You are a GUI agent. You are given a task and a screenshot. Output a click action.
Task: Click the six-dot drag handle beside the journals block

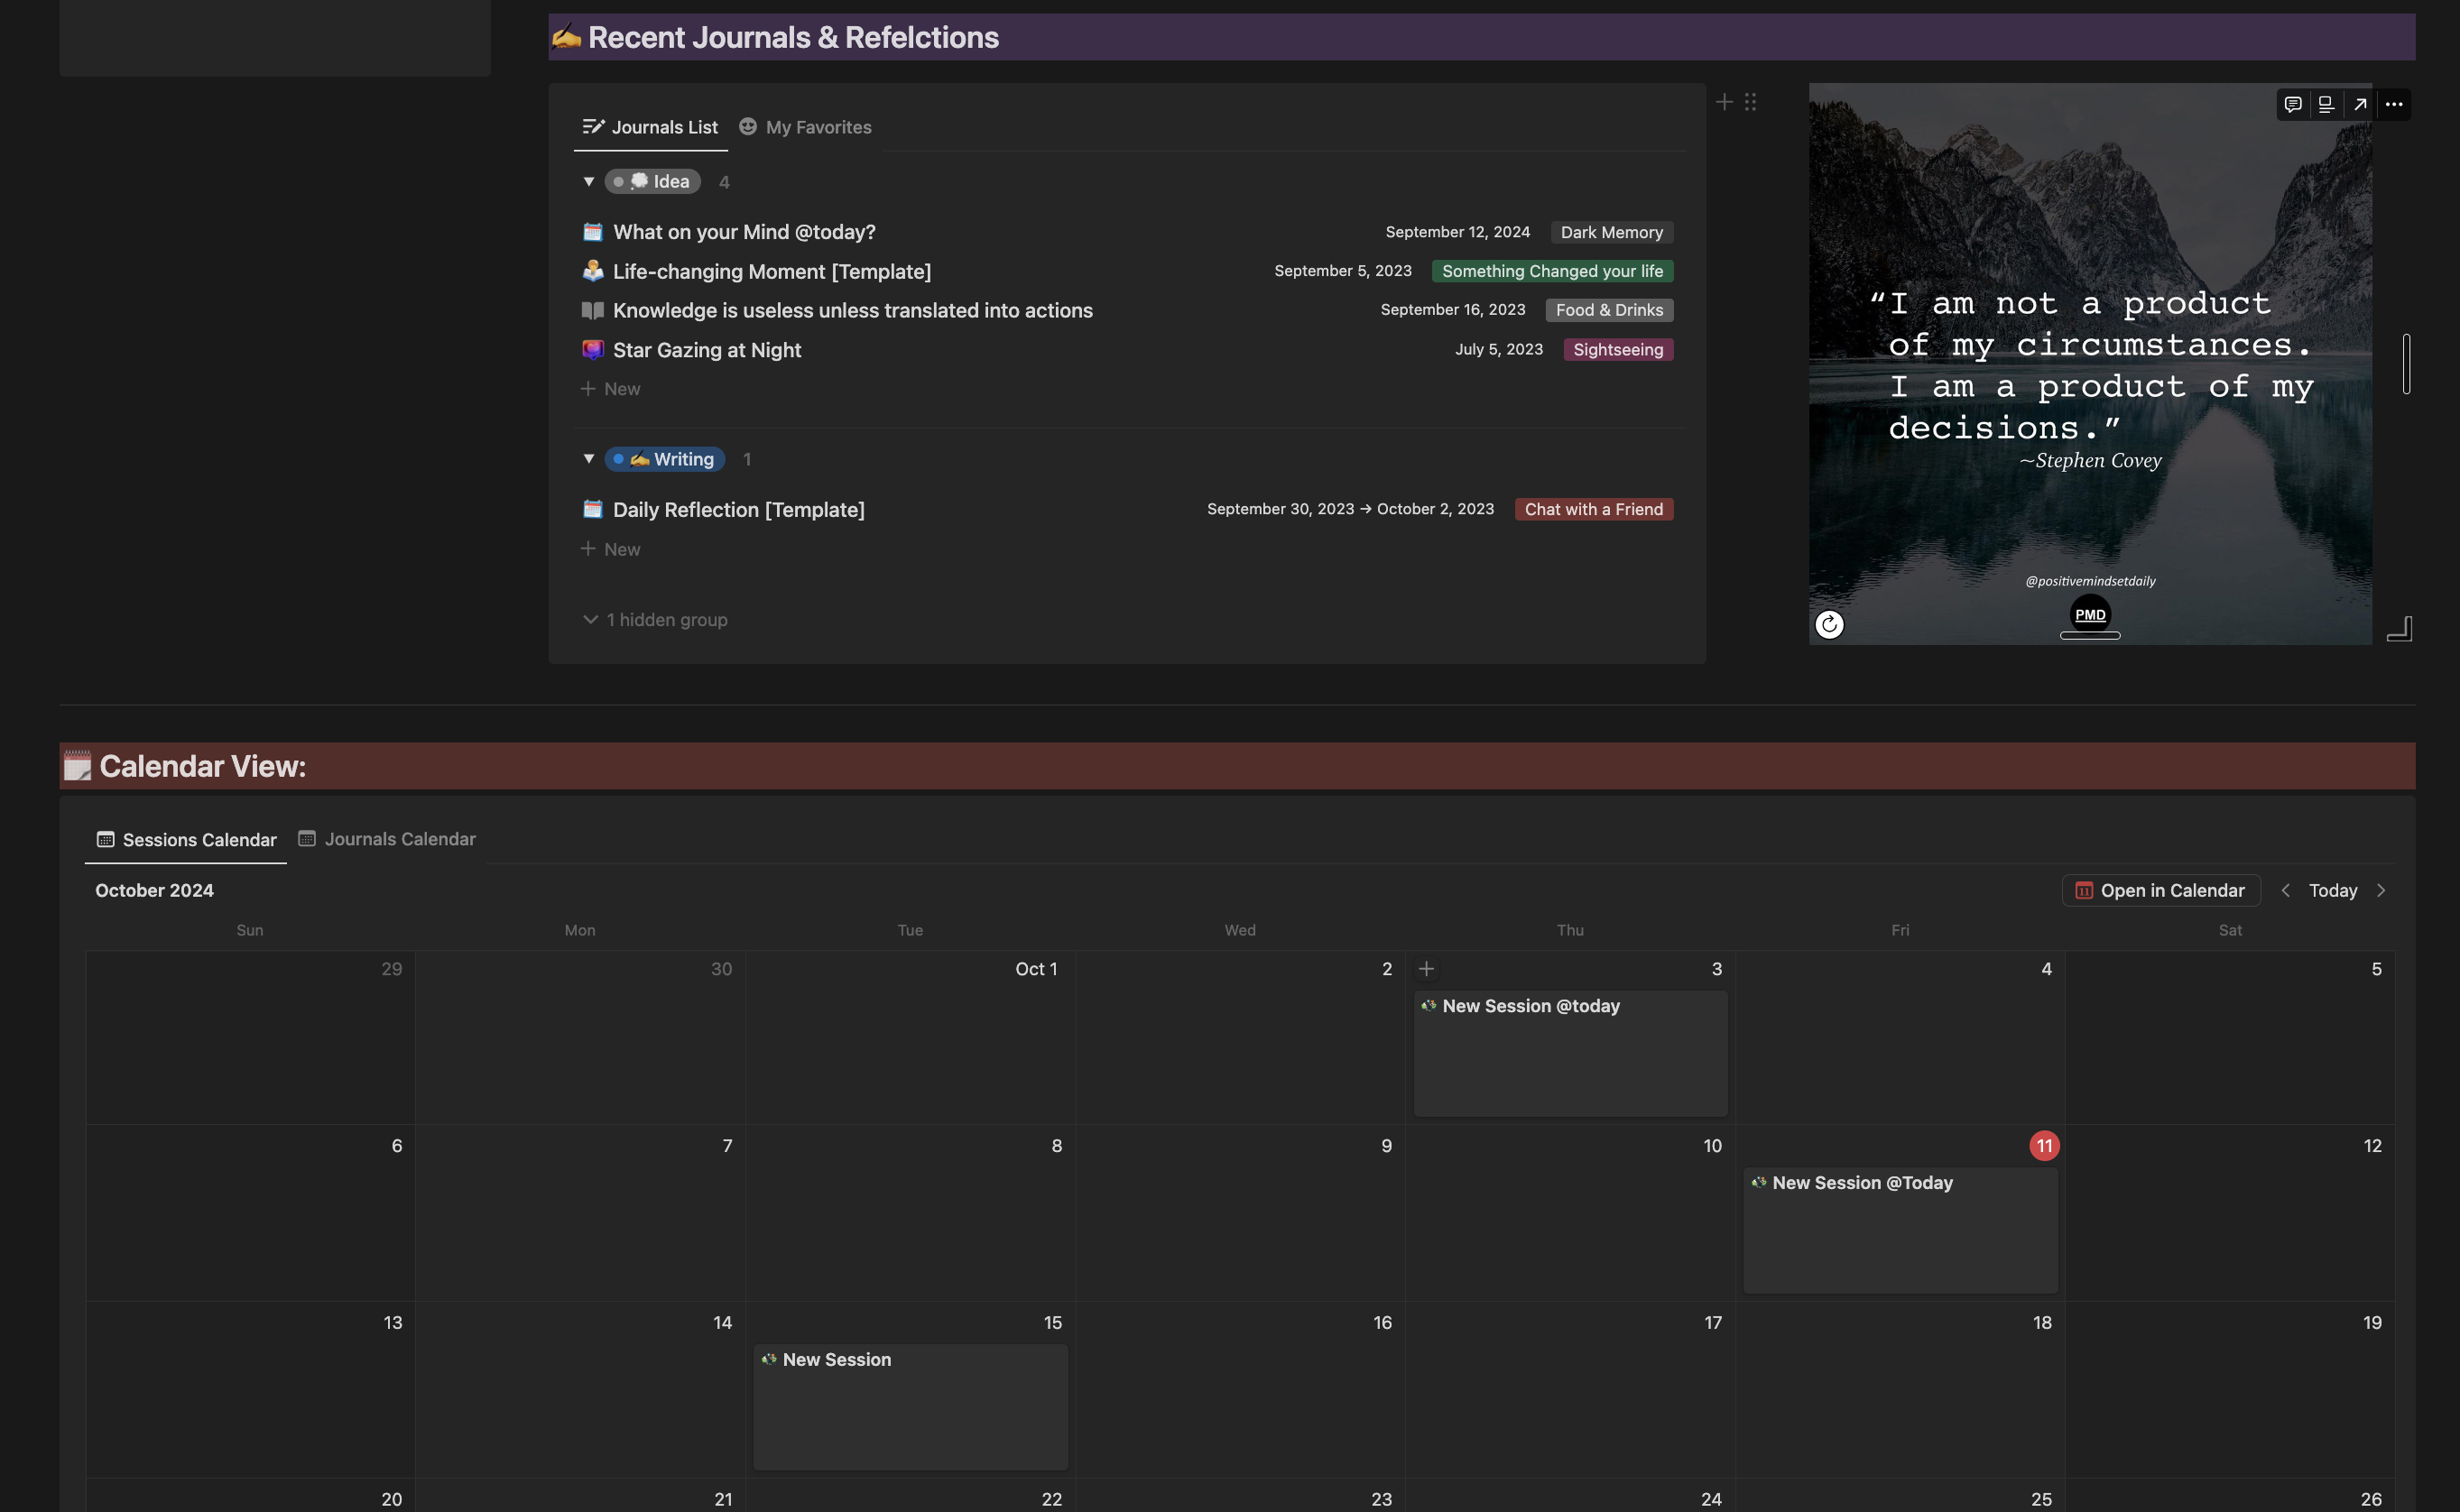click(1750, 102)
